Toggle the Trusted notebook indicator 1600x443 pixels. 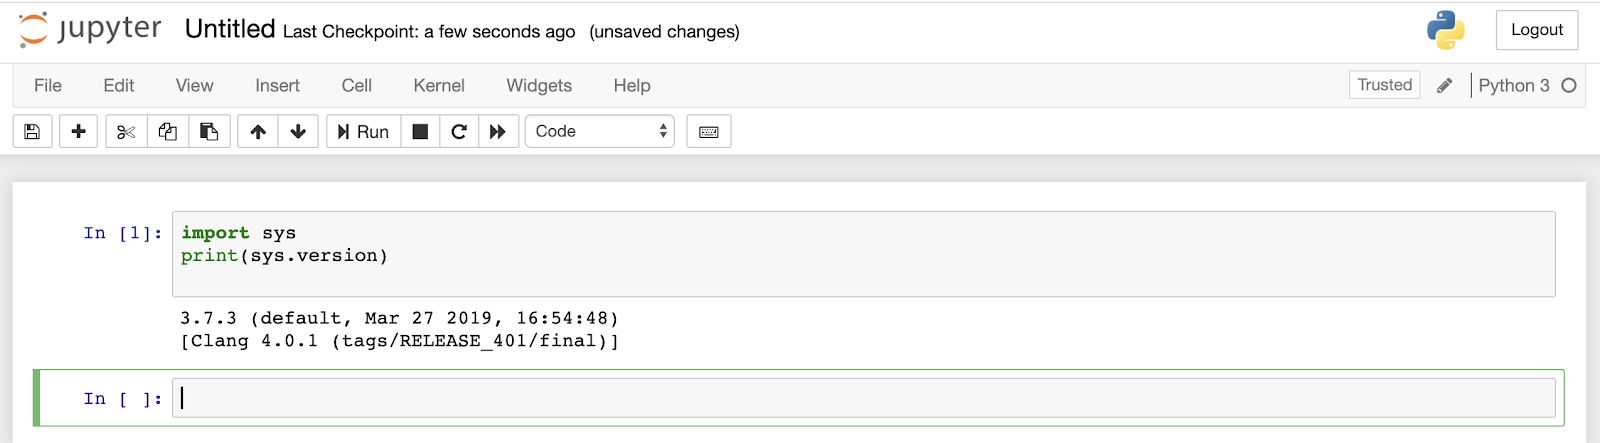coord(1385,85)
